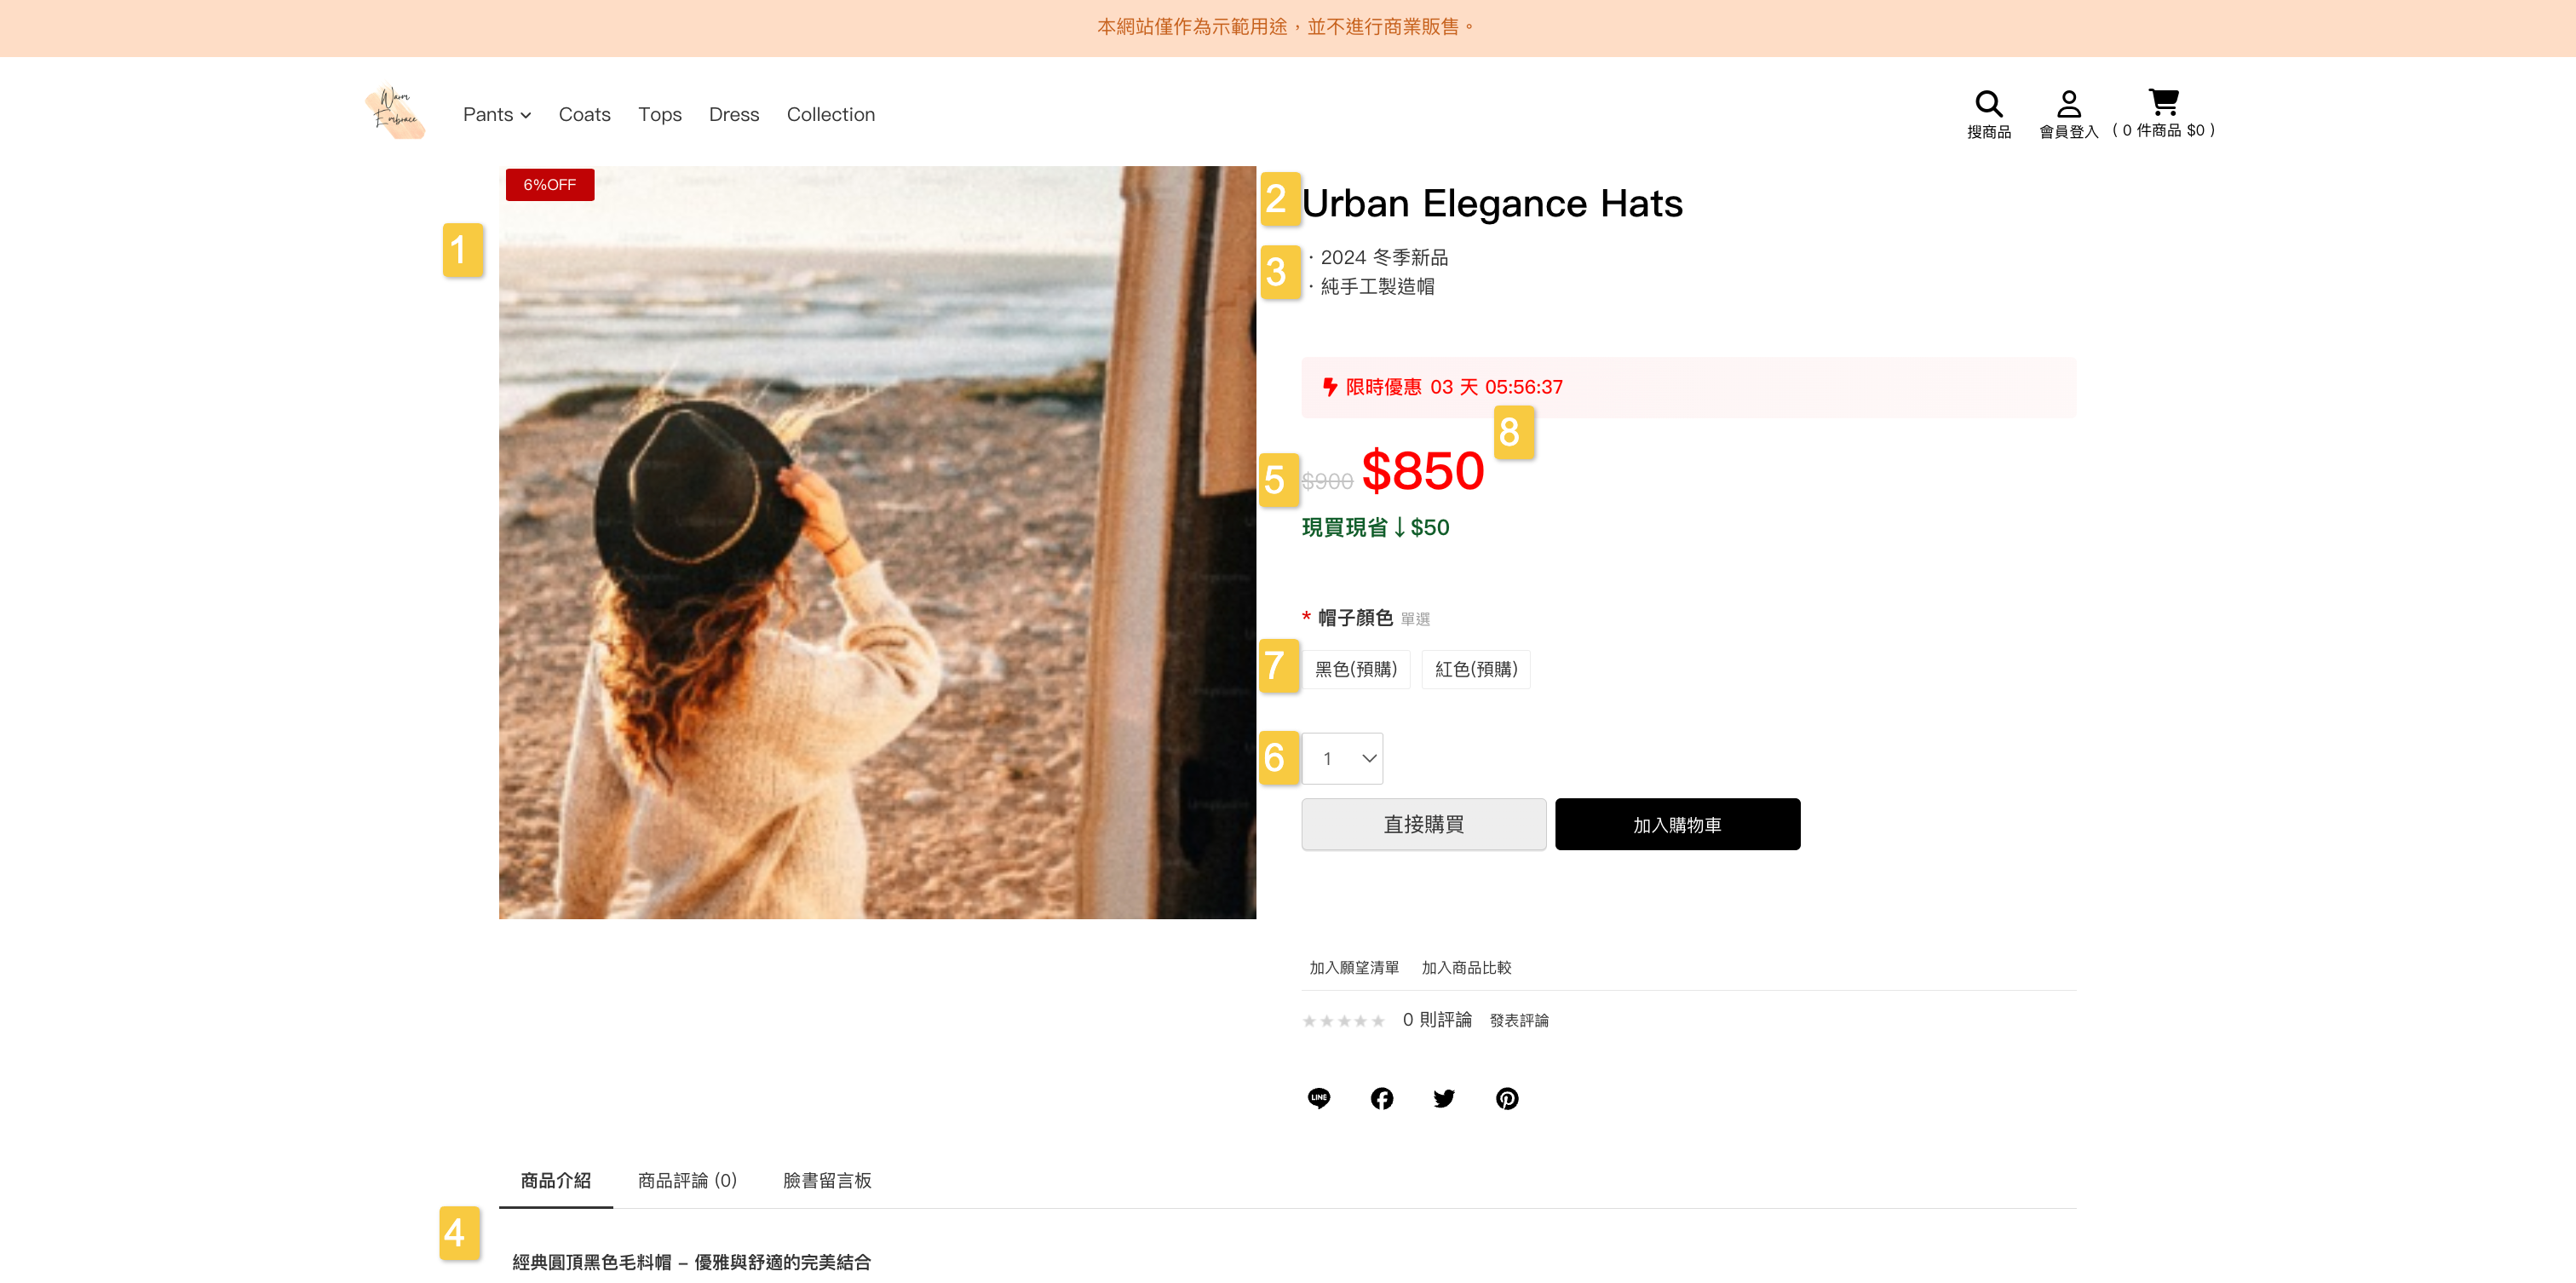Share the product on Pinterest icon

1507,1098
